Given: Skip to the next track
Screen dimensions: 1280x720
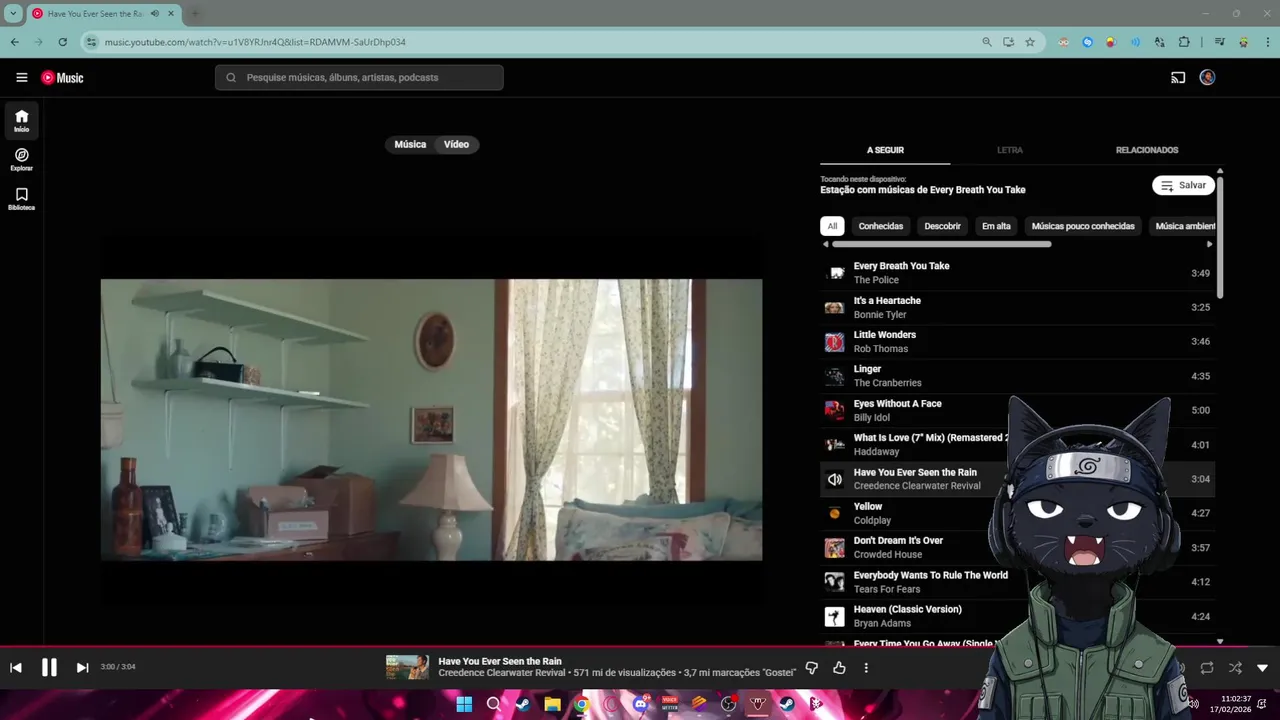Looking at the screenshot, I should tap(83, 668).
